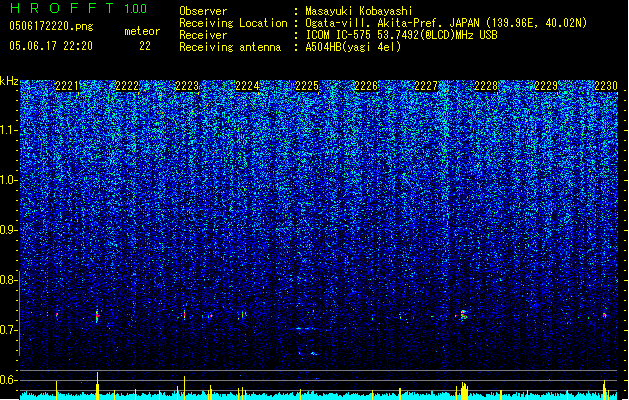Click the tallest yellow intensity spike before 2222
Viewport: 629px width, 400px height.
pos(97,386)
